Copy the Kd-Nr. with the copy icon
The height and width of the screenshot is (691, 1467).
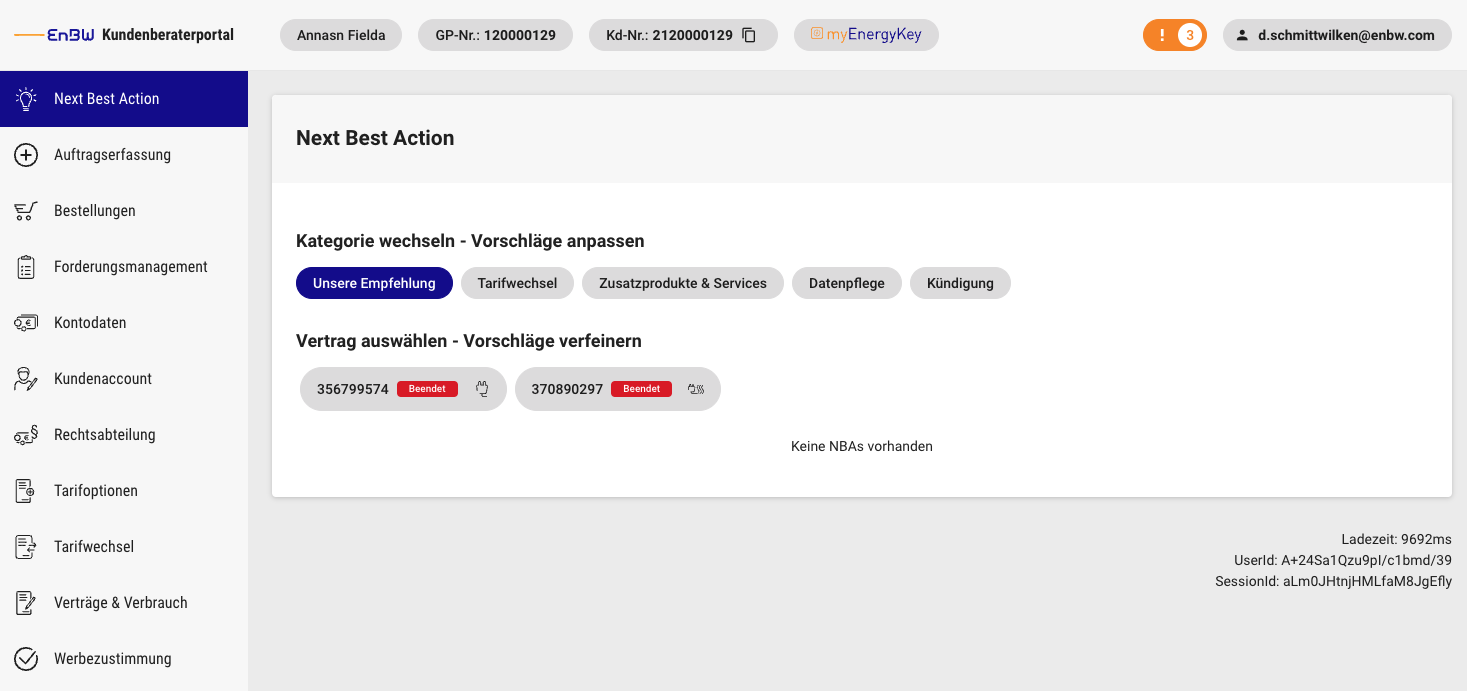point(749,36)
